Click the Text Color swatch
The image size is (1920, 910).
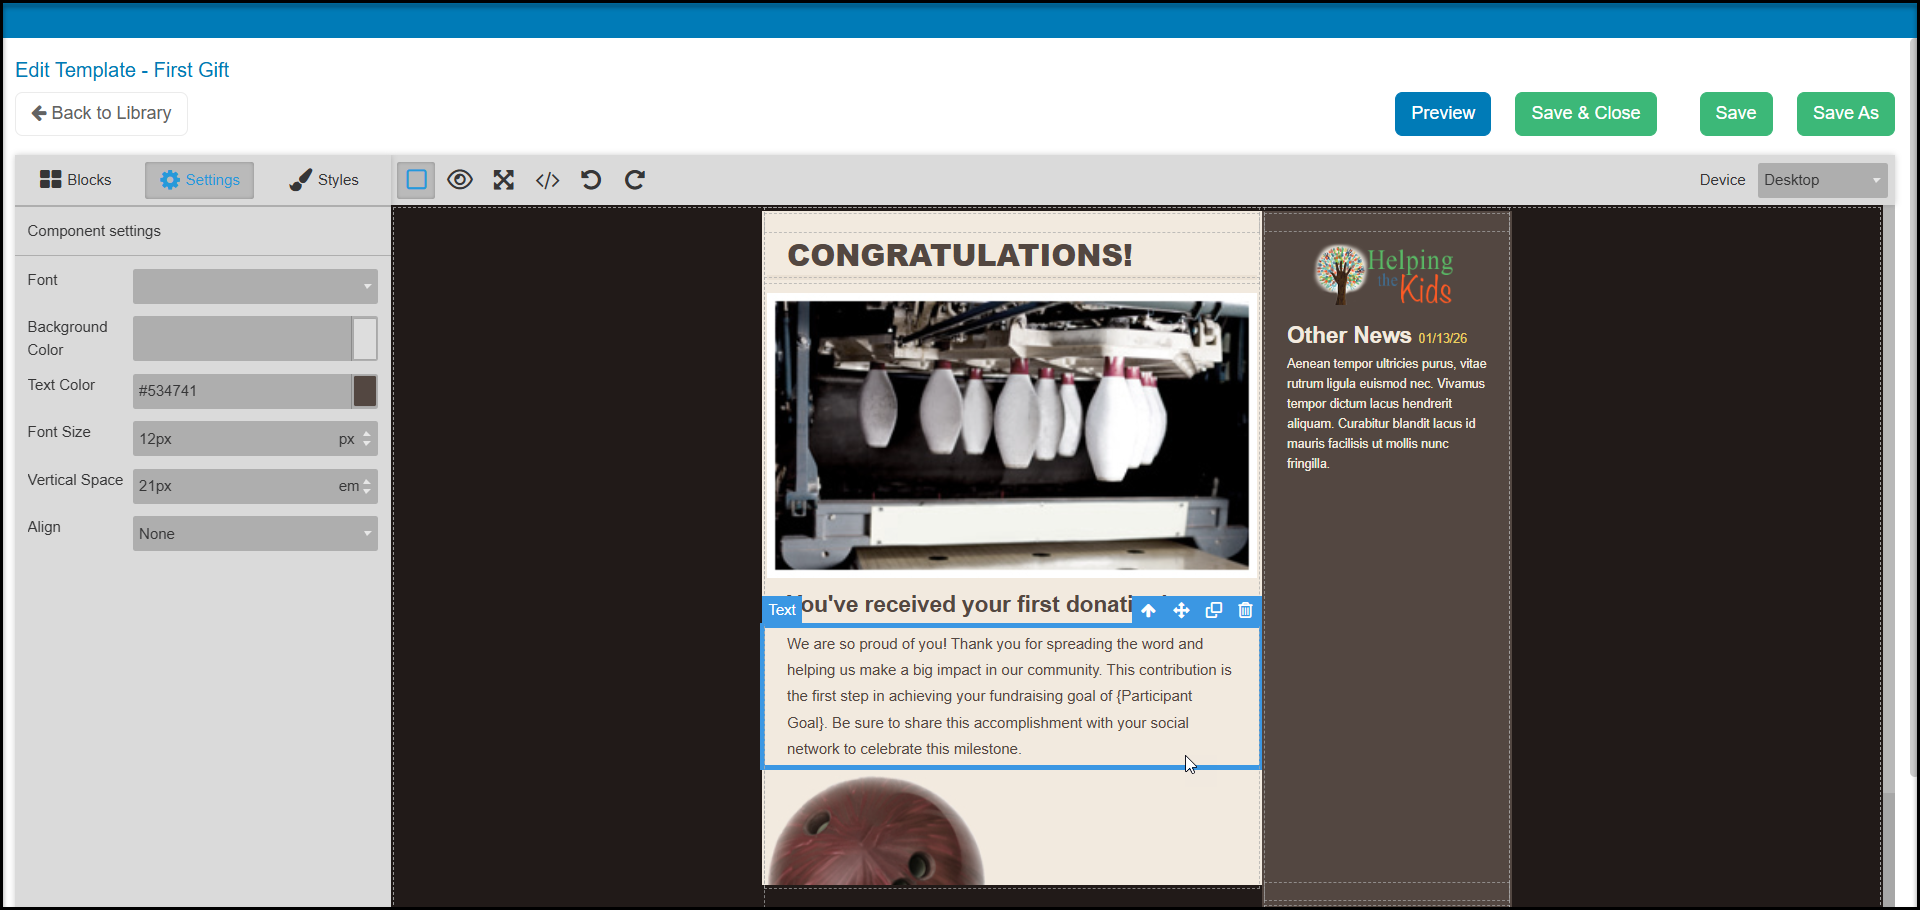click(x=365, y=391)
